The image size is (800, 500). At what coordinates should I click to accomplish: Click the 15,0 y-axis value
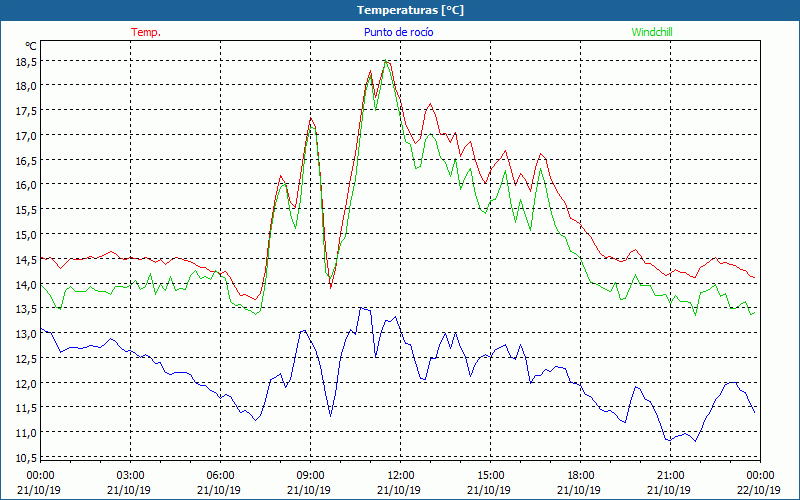28,235
